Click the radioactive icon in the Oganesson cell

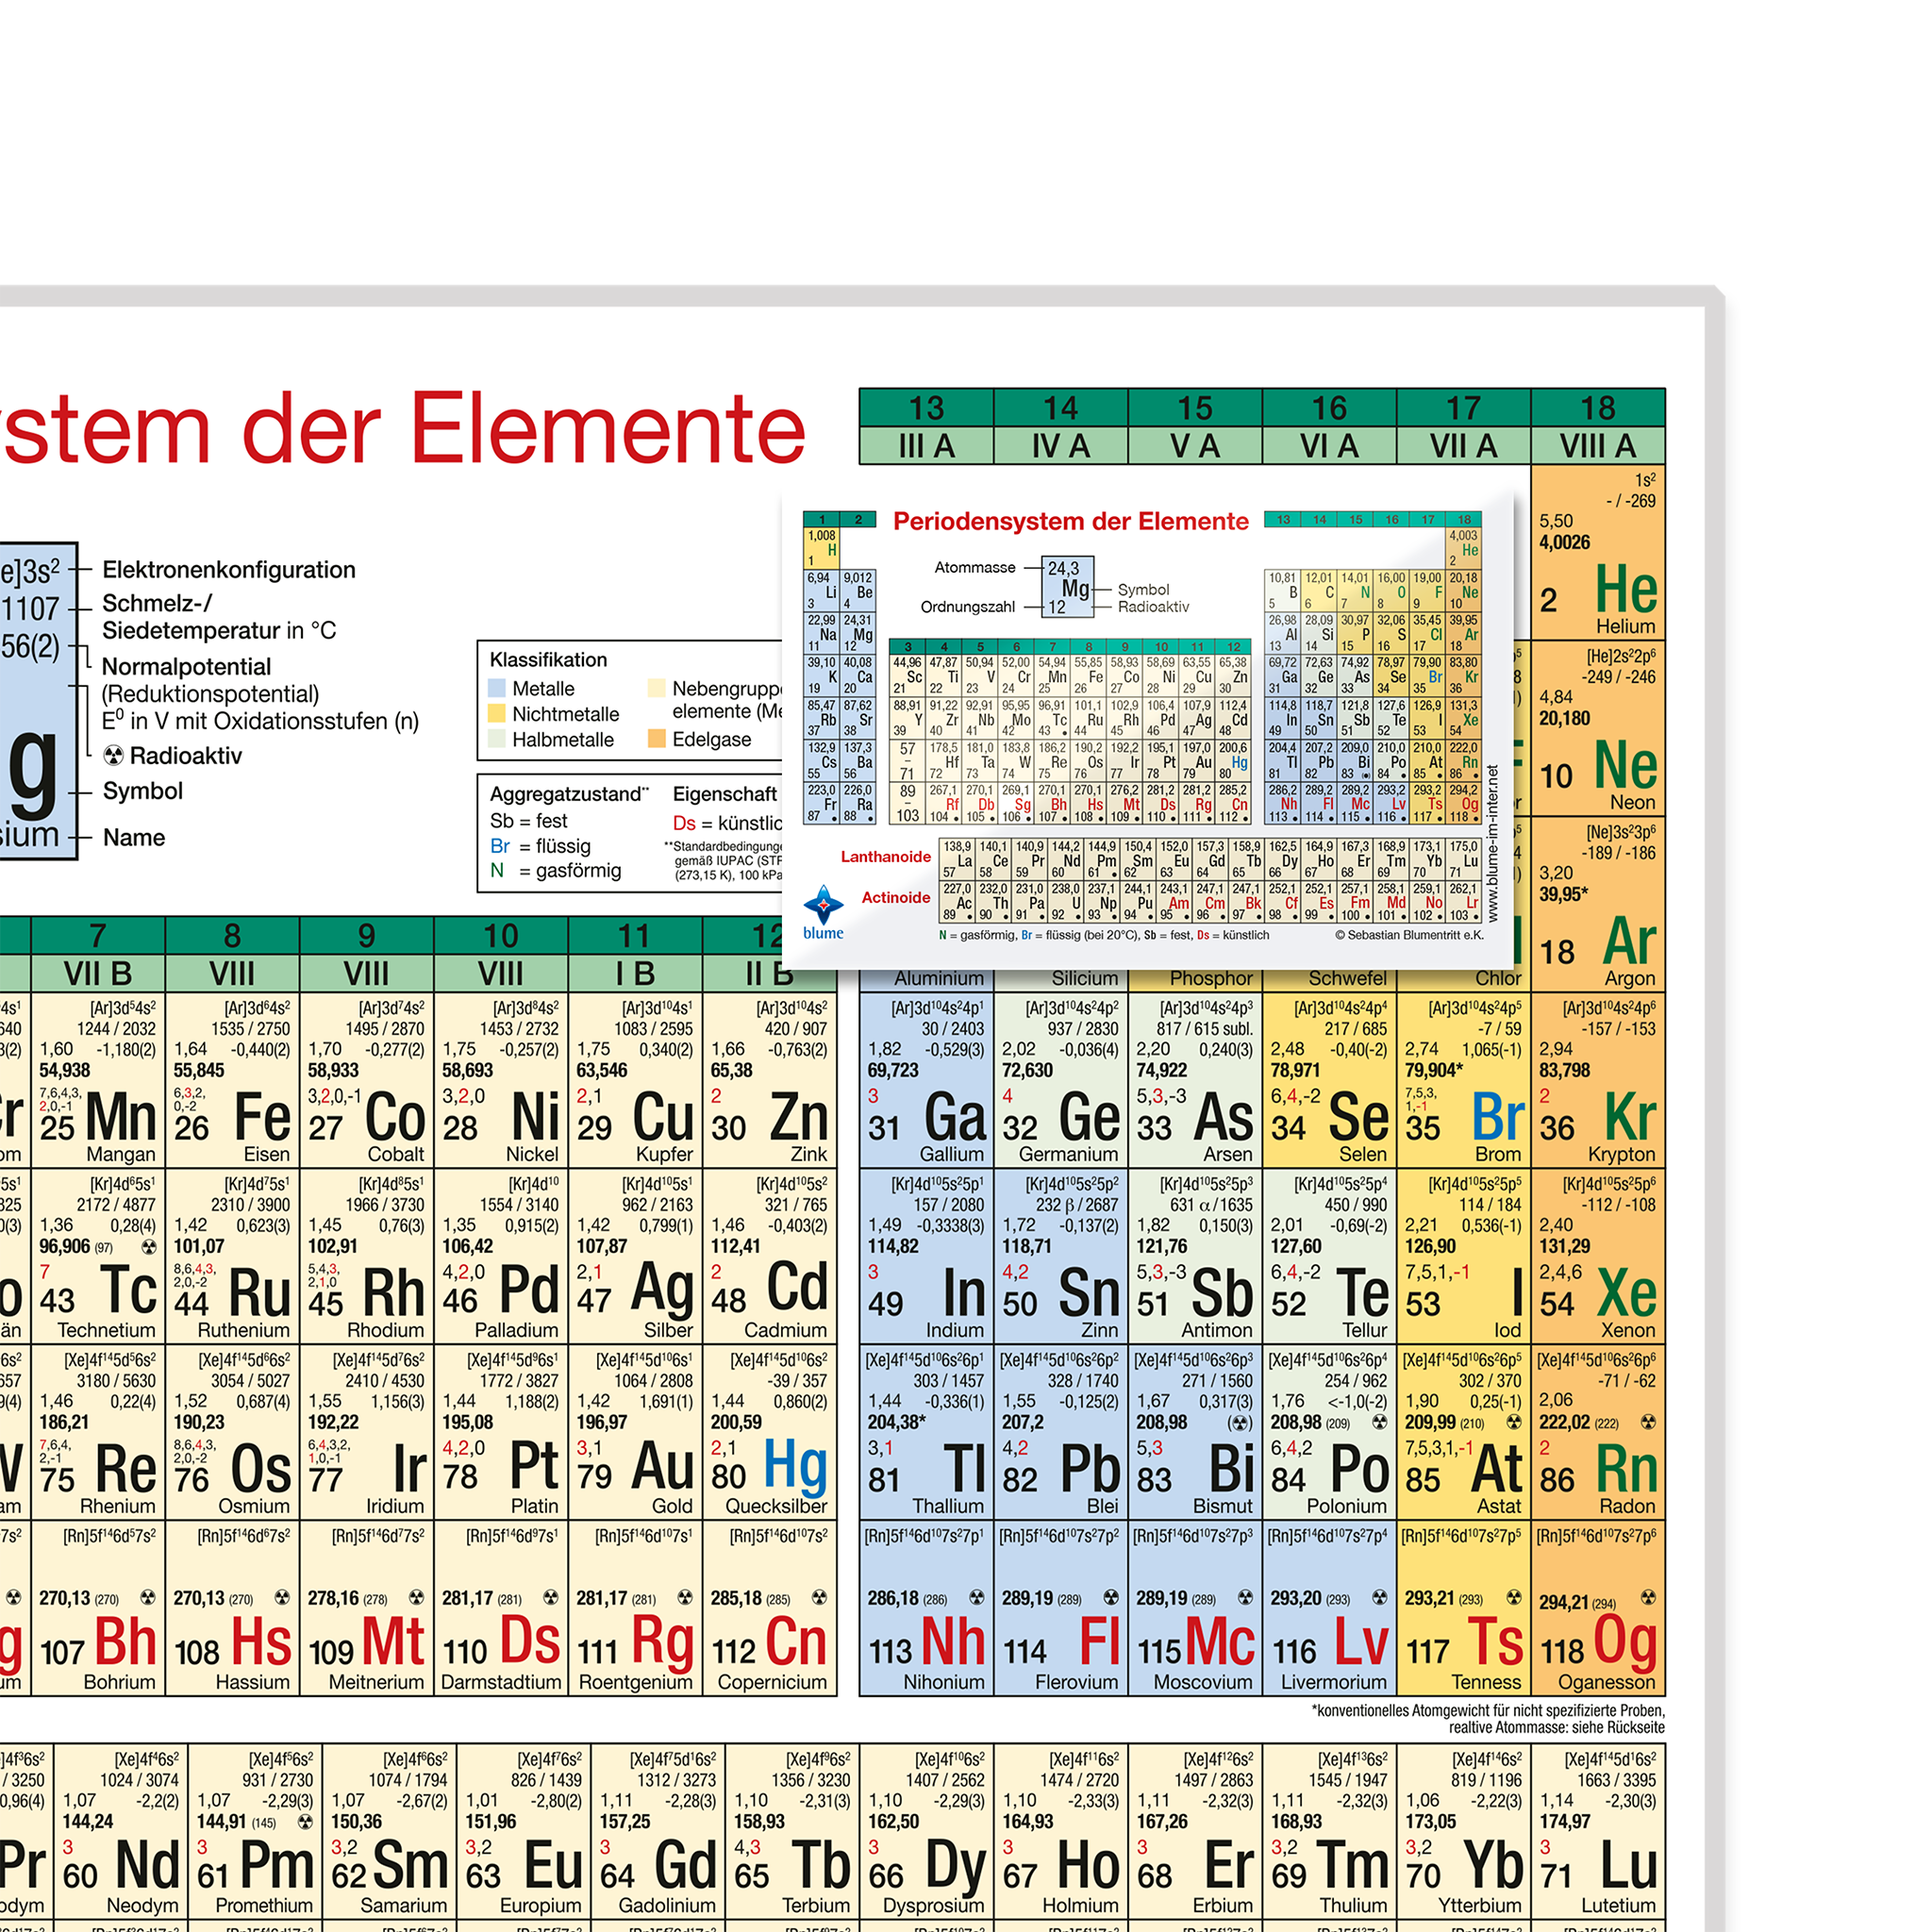click(1648, 1598)
